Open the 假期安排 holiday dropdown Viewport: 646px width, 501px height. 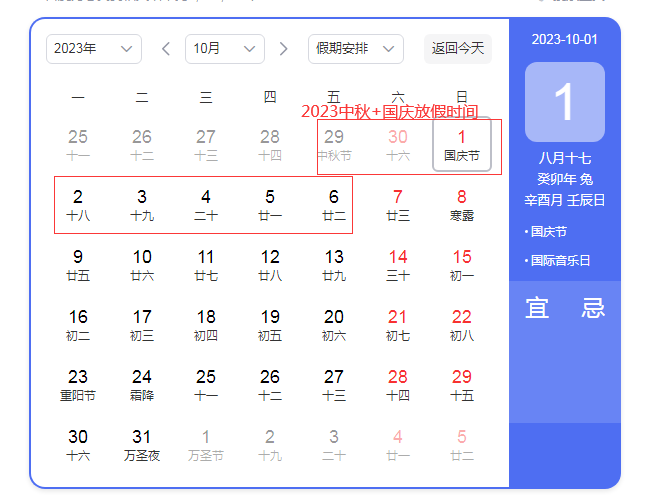(355, 48)
